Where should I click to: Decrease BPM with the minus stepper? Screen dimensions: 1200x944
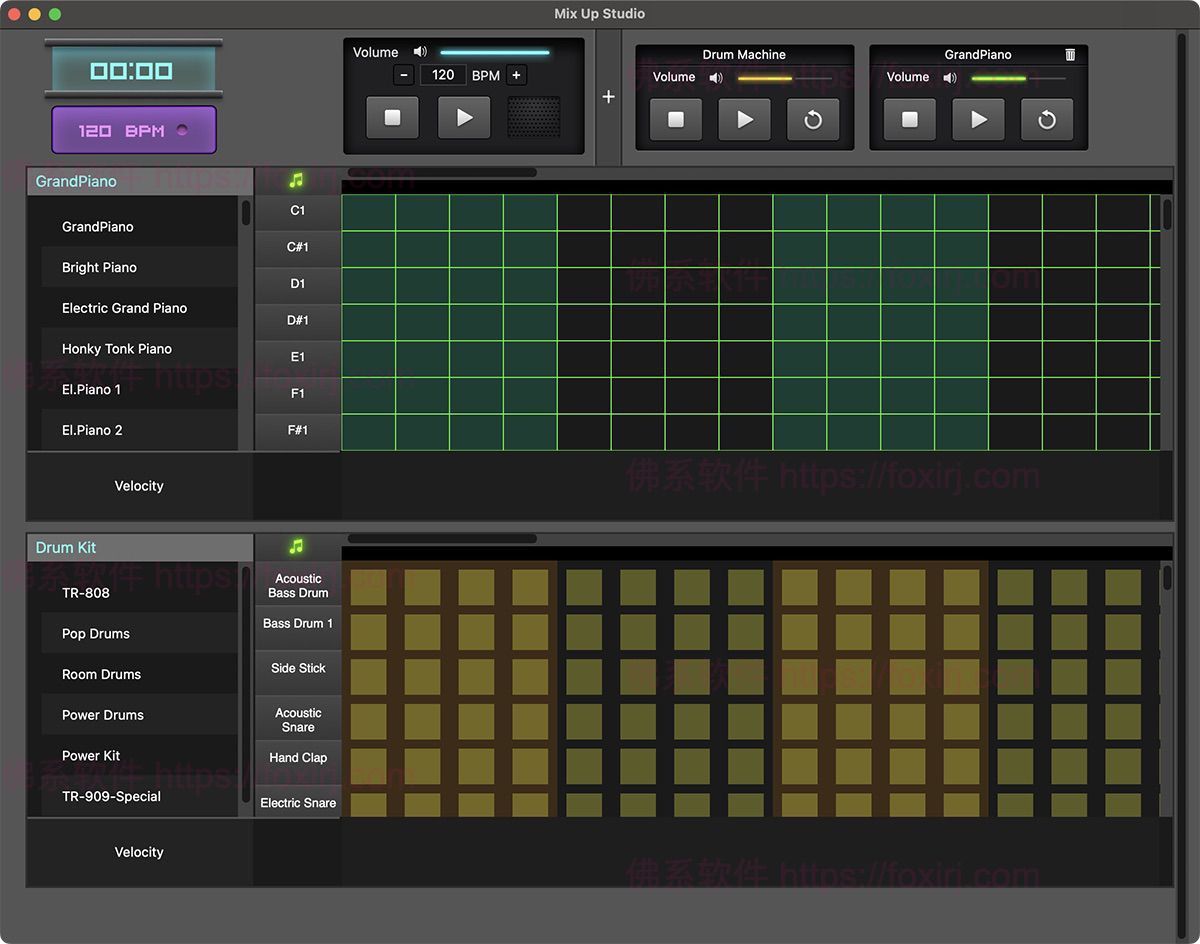(x=404, y=75)
